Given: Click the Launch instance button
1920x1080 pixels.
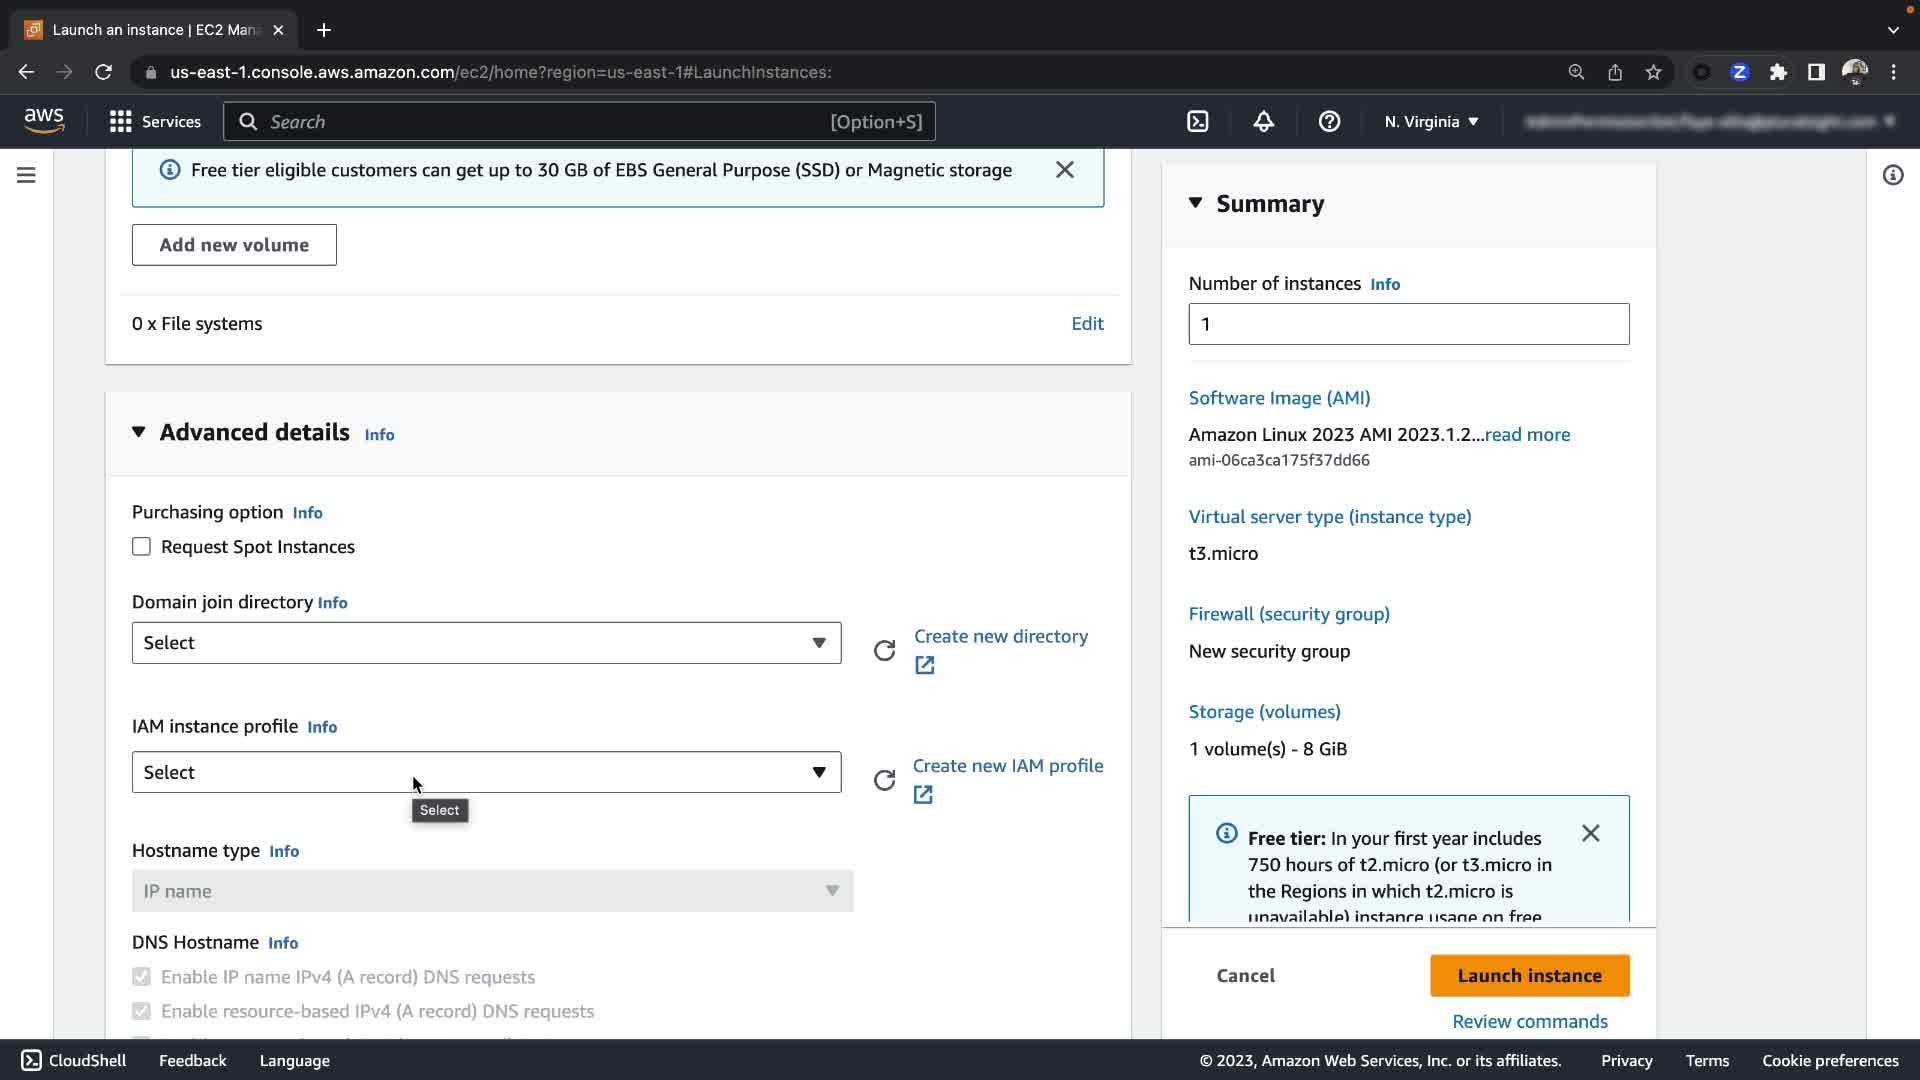Looking at the screenshot, I should click(1529, 975).
